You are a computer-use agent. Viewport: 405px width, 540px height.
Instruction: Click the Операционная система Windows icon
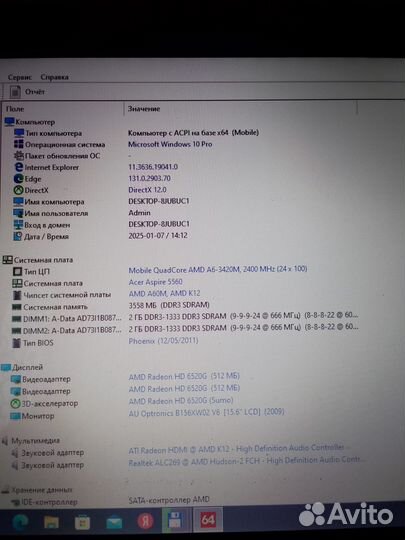(19, 144)
